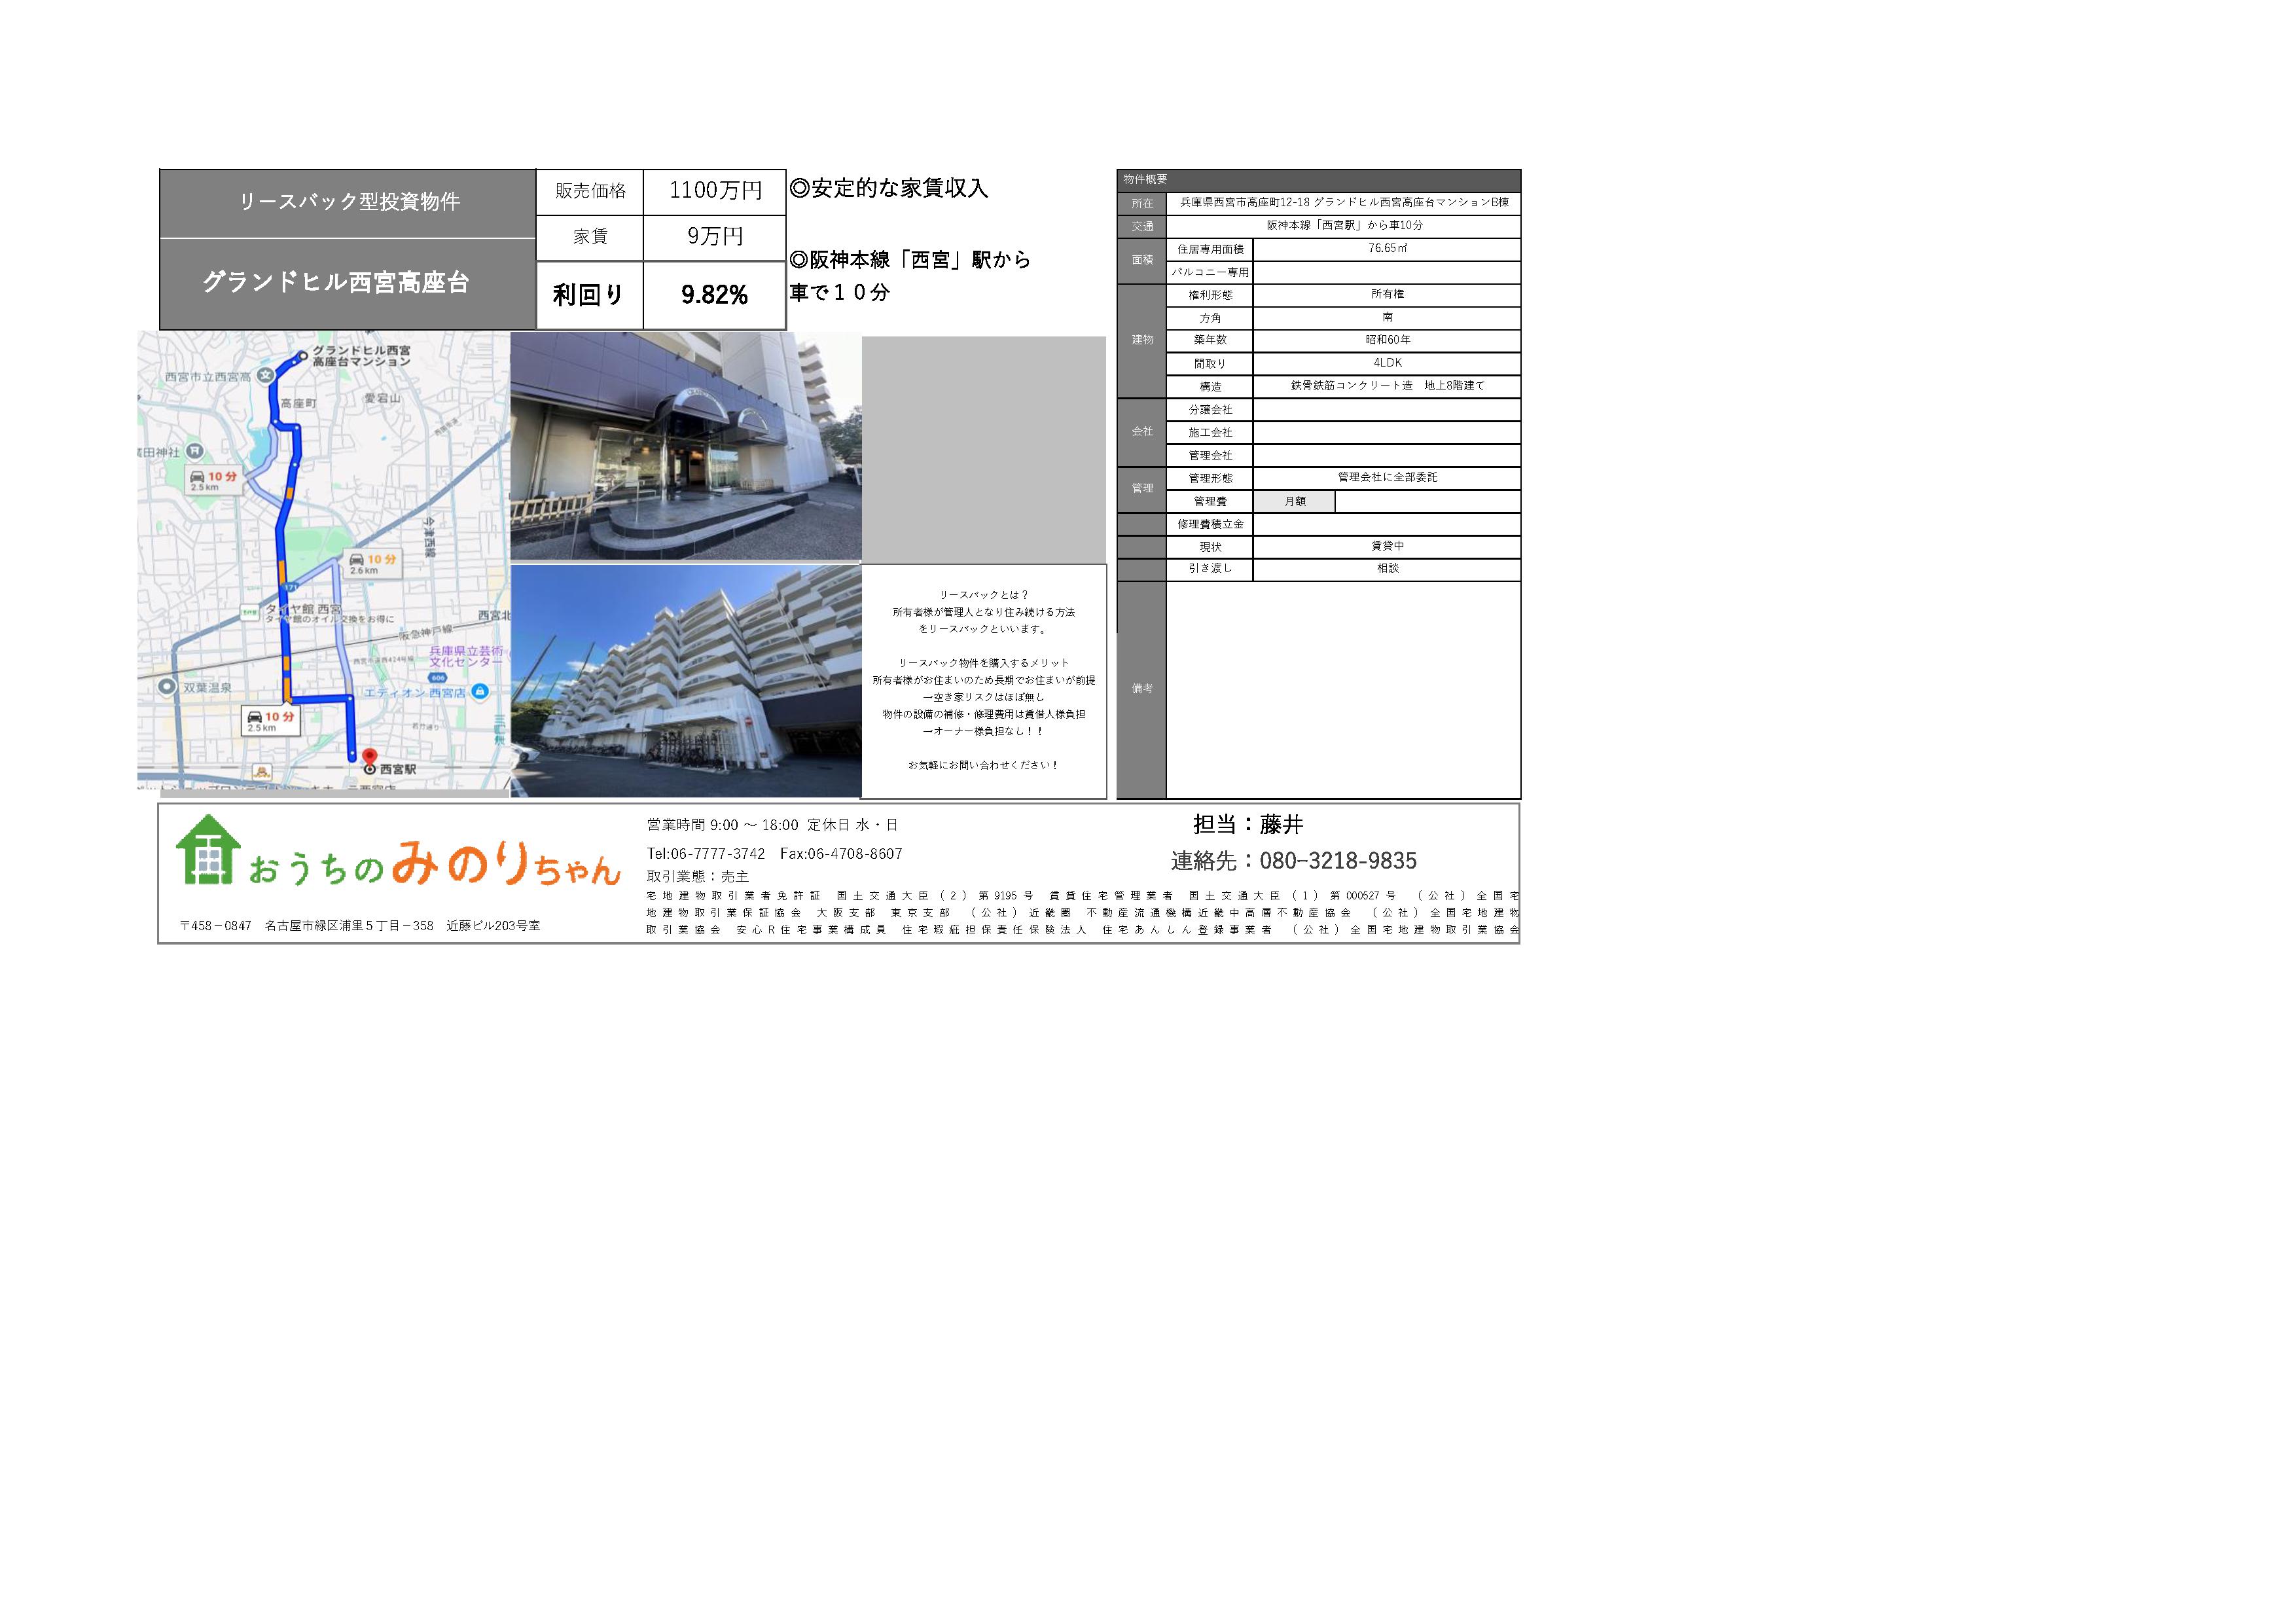2296x1624 pixels.
Task: Click the gray marker icon for 双葉温泉
Action: pos(167,686)
